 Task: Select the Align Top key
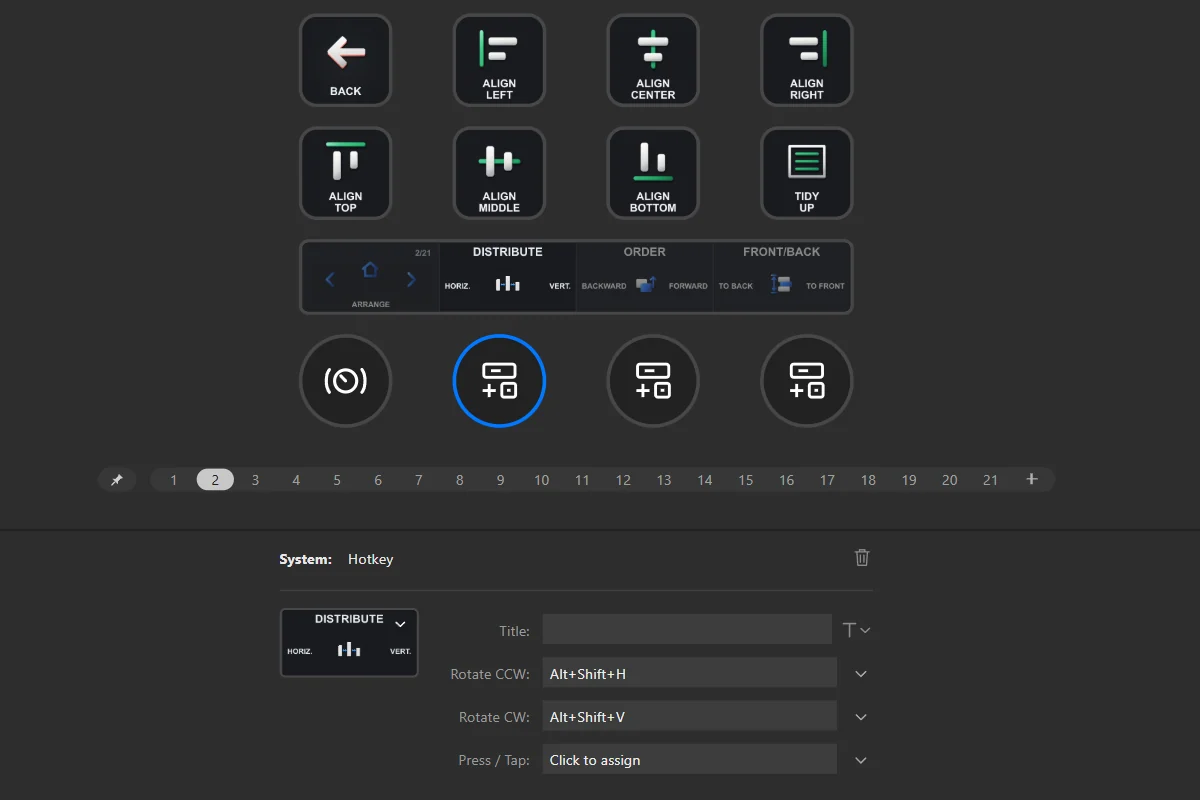(346, 173)
